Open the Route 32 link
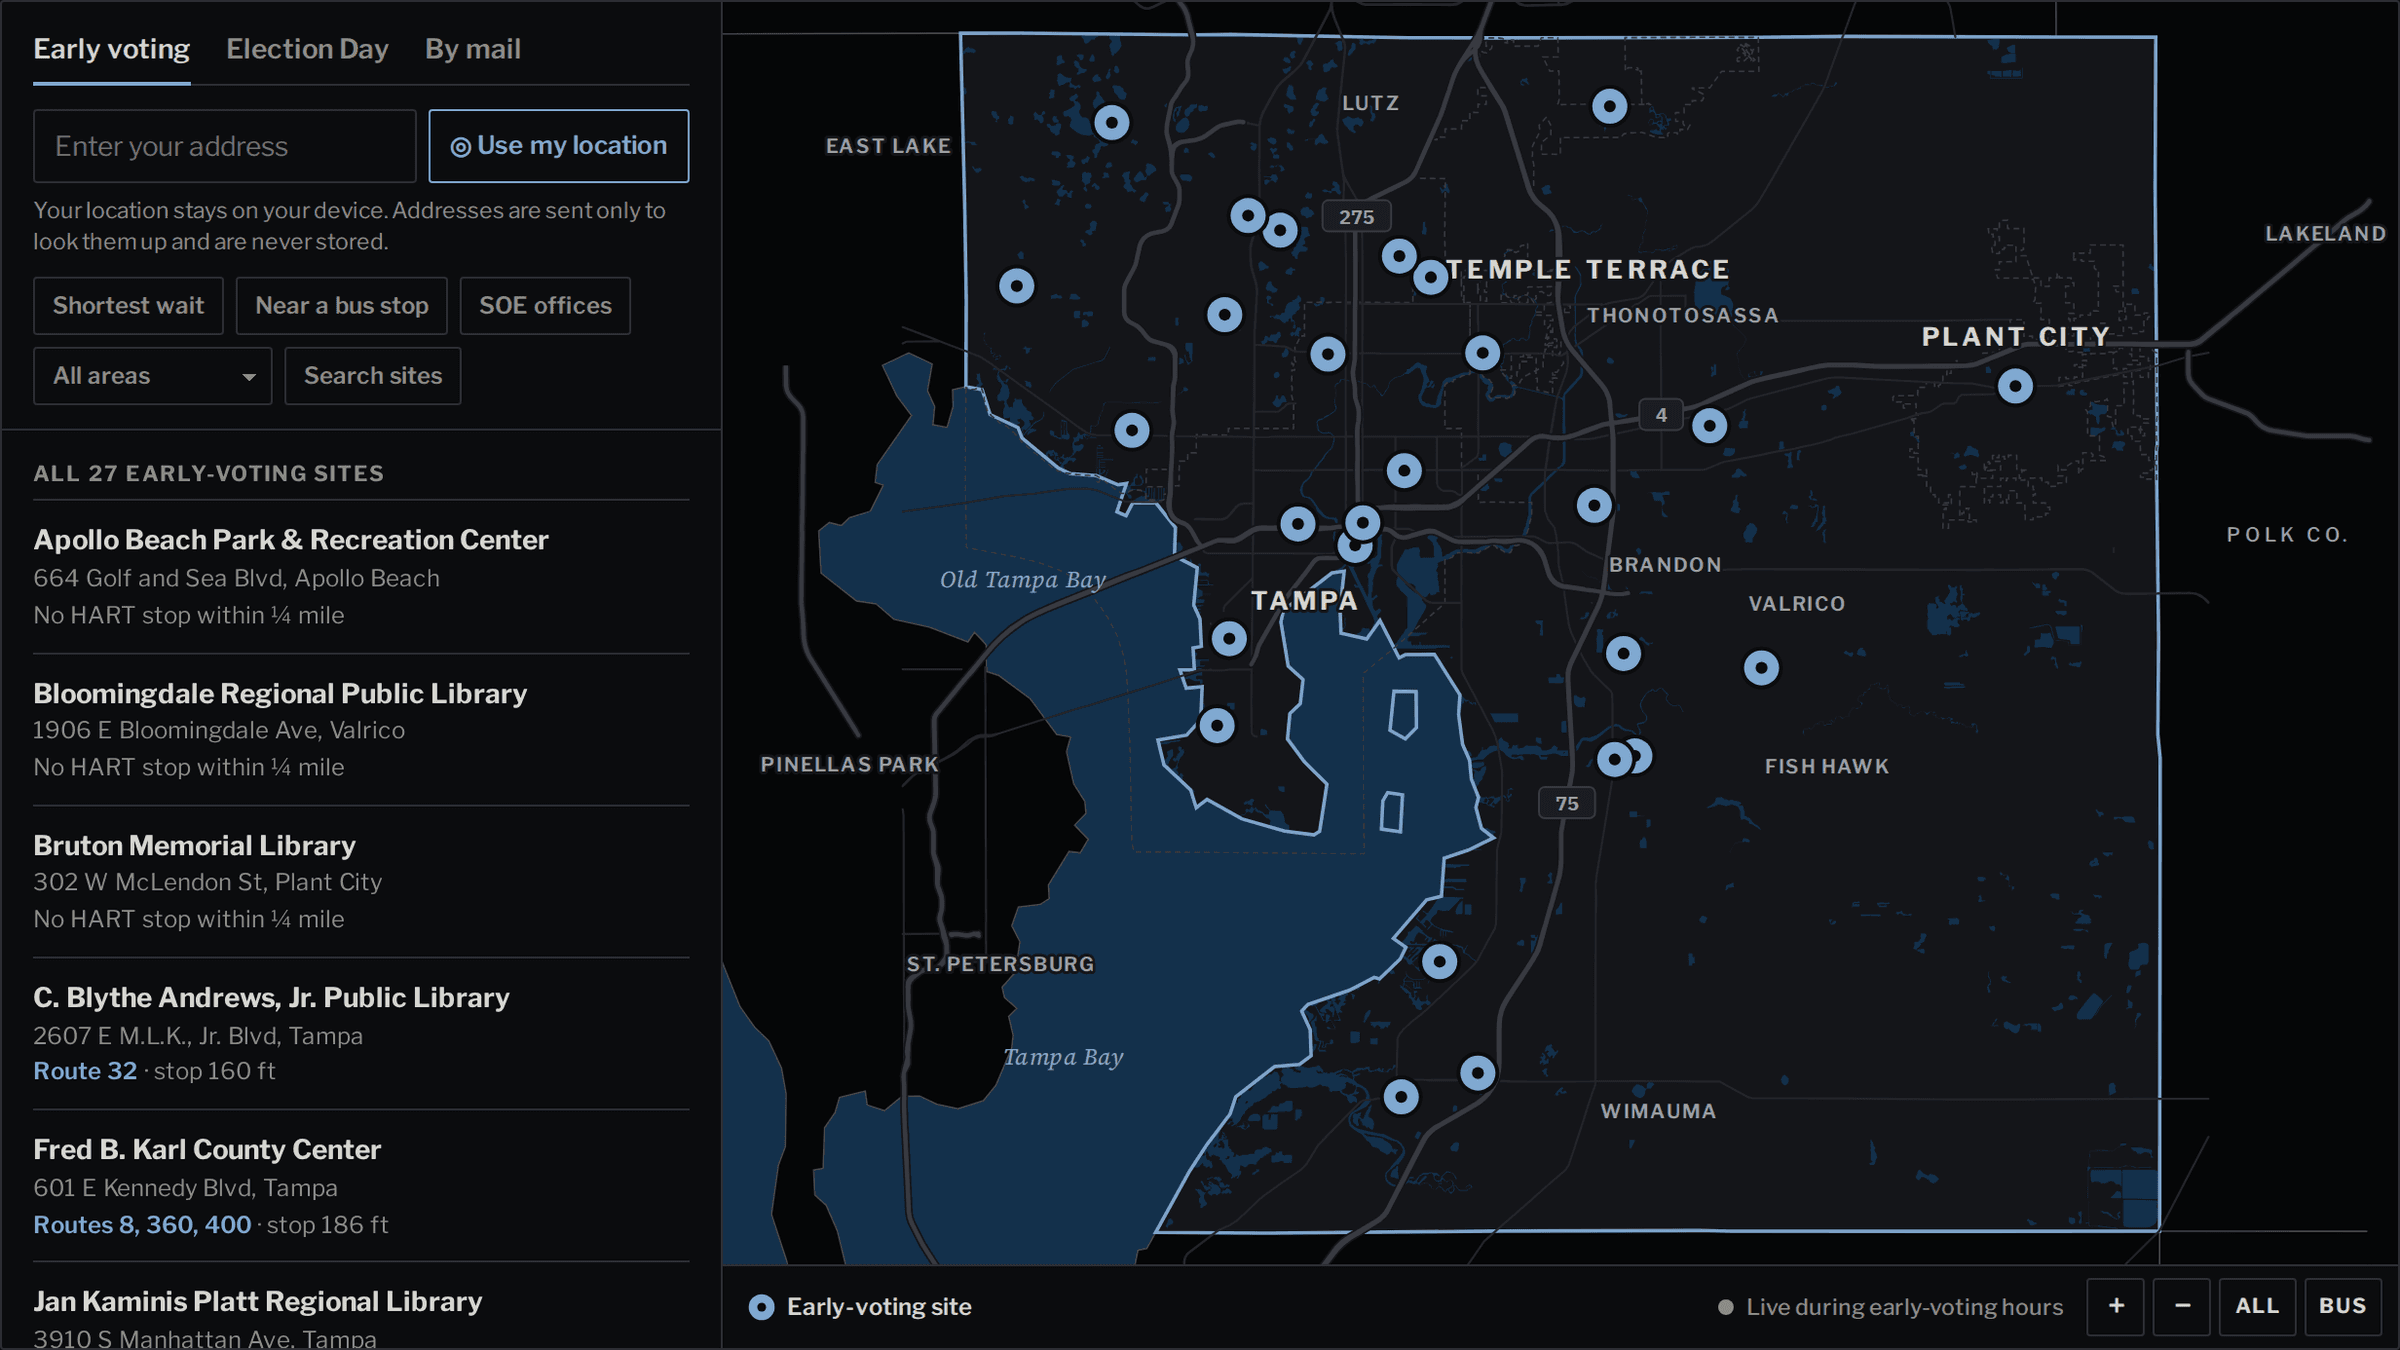 tap(85, 1071)
